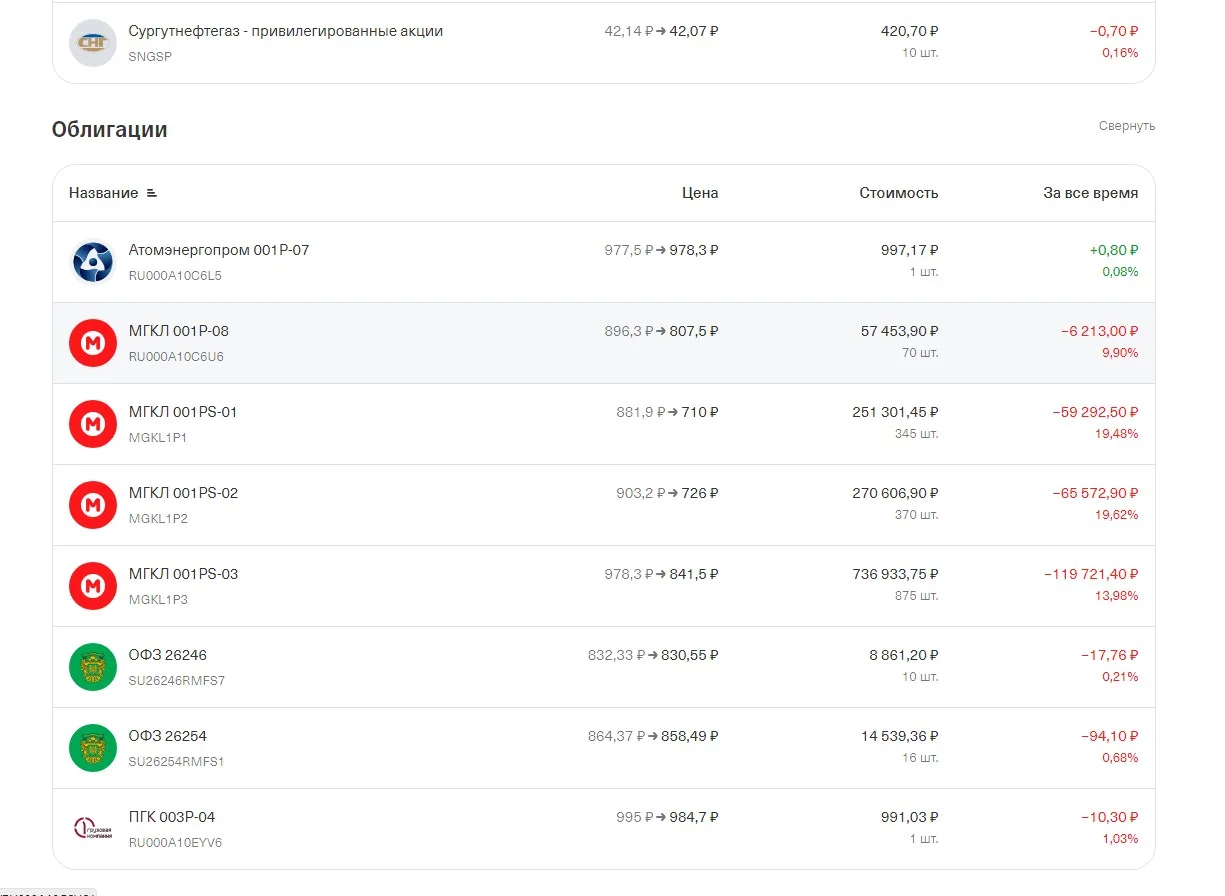Click price 978,3 ₽ → 841,5 ₽

661,574
